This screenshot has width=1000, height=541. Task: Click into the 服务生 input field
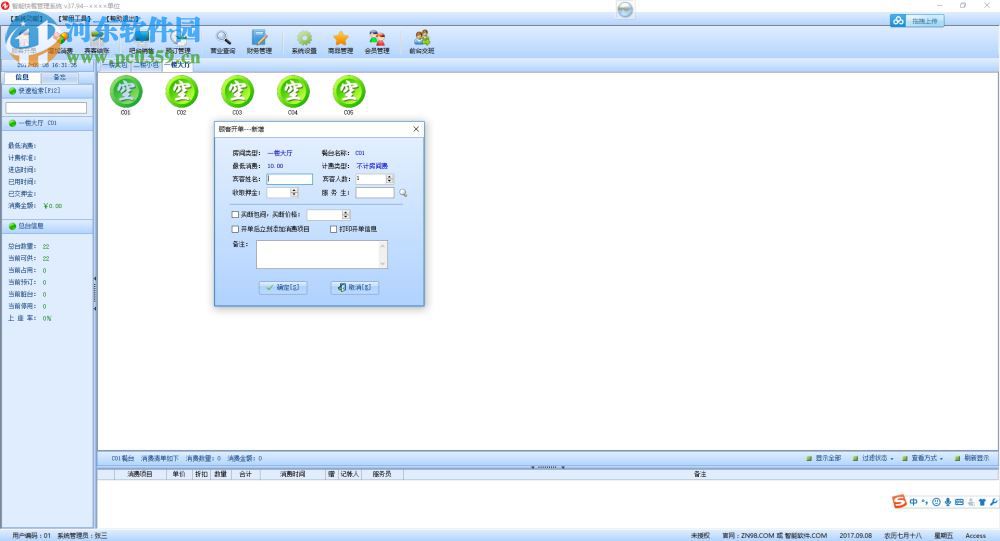[x=375, y=193]
